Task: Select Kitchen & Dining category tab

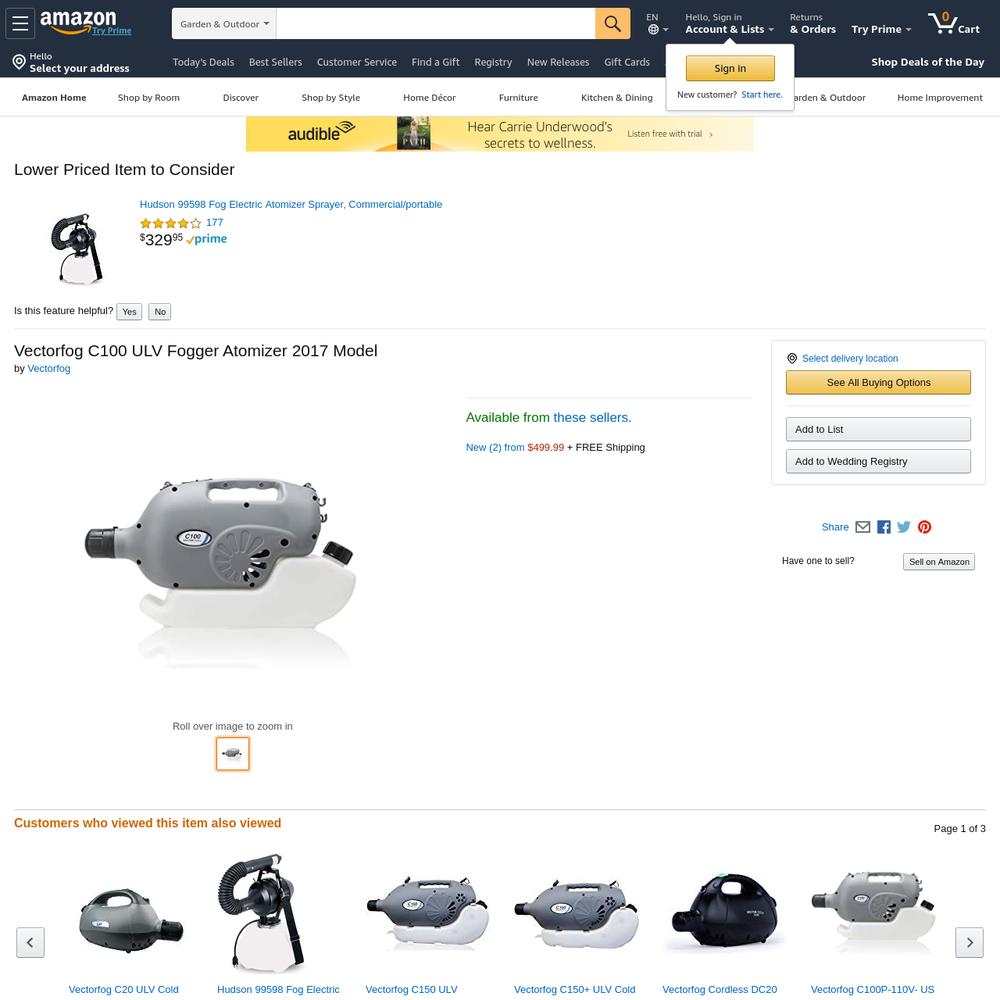Action: coord(617,98)
